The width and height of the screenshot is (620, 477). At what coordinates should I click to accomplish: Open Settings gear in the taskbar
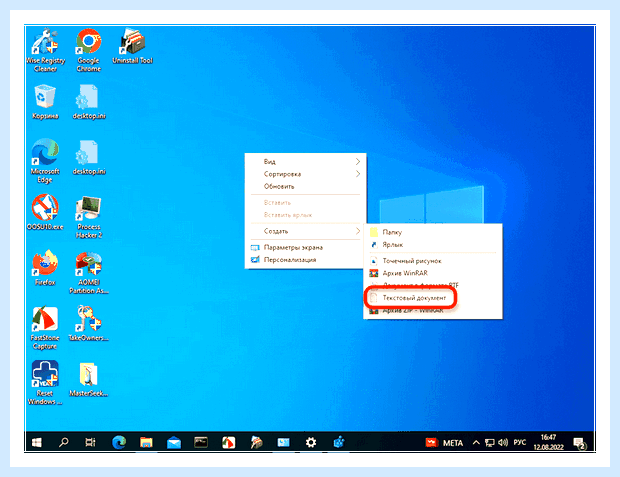[311, 442]
